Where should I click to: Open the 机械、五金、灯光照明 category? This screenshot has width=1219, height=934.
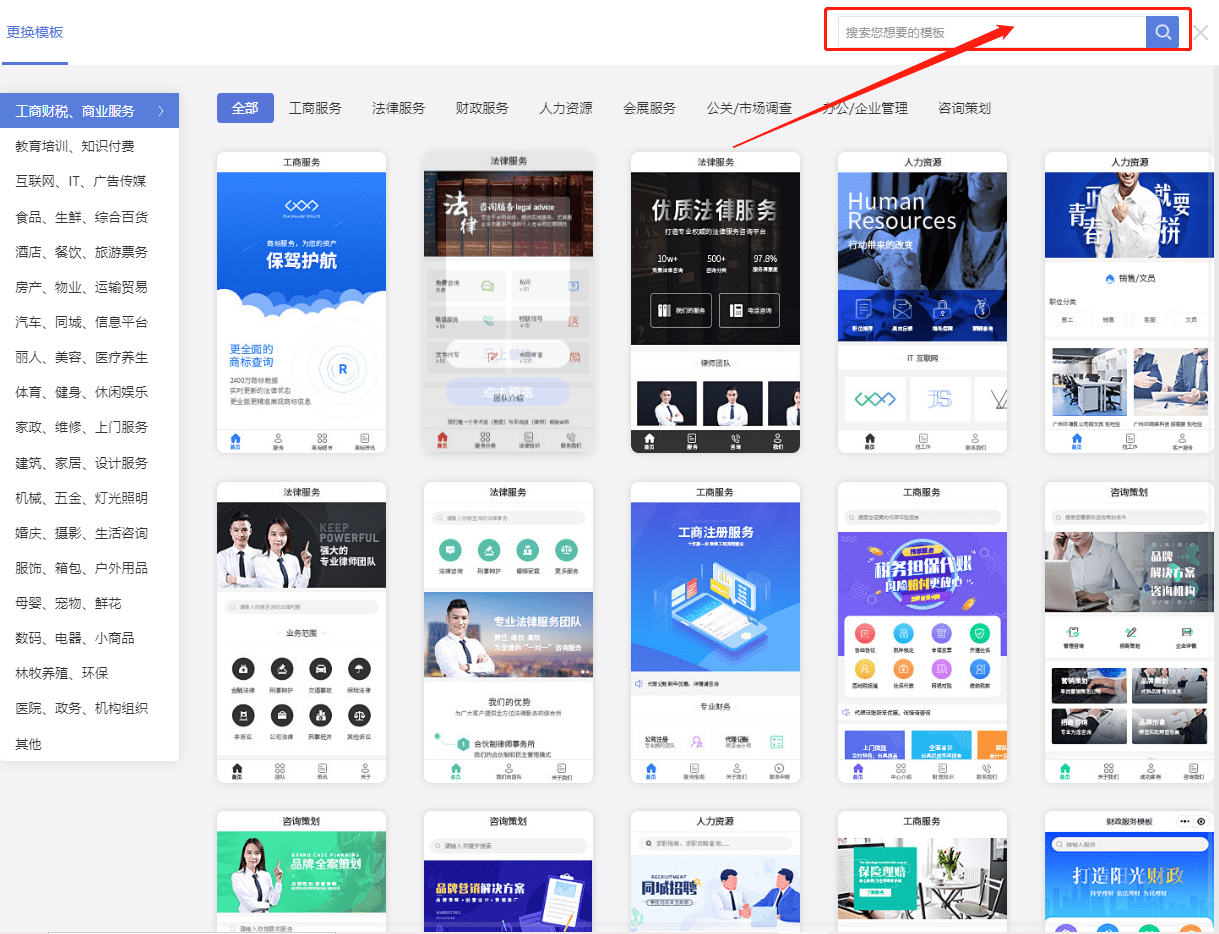click(x=81, y=498)
